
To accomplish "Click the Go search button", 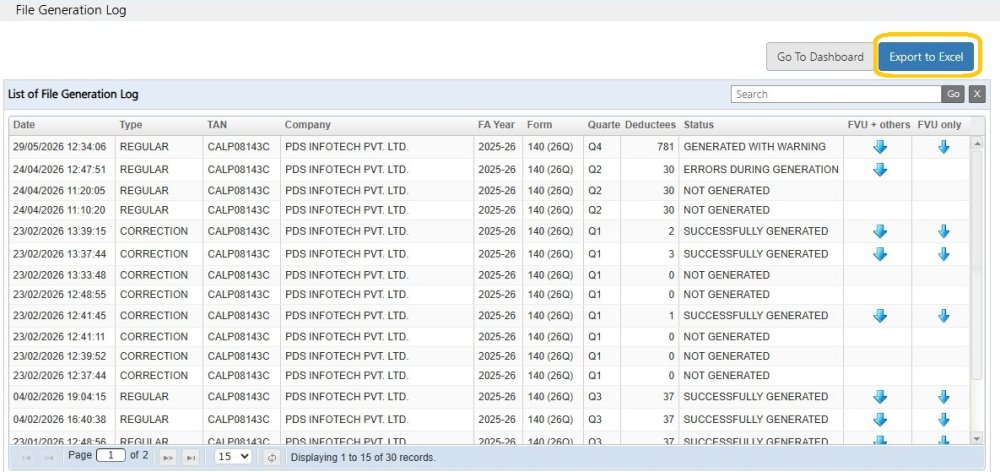I will coord(953,94).
